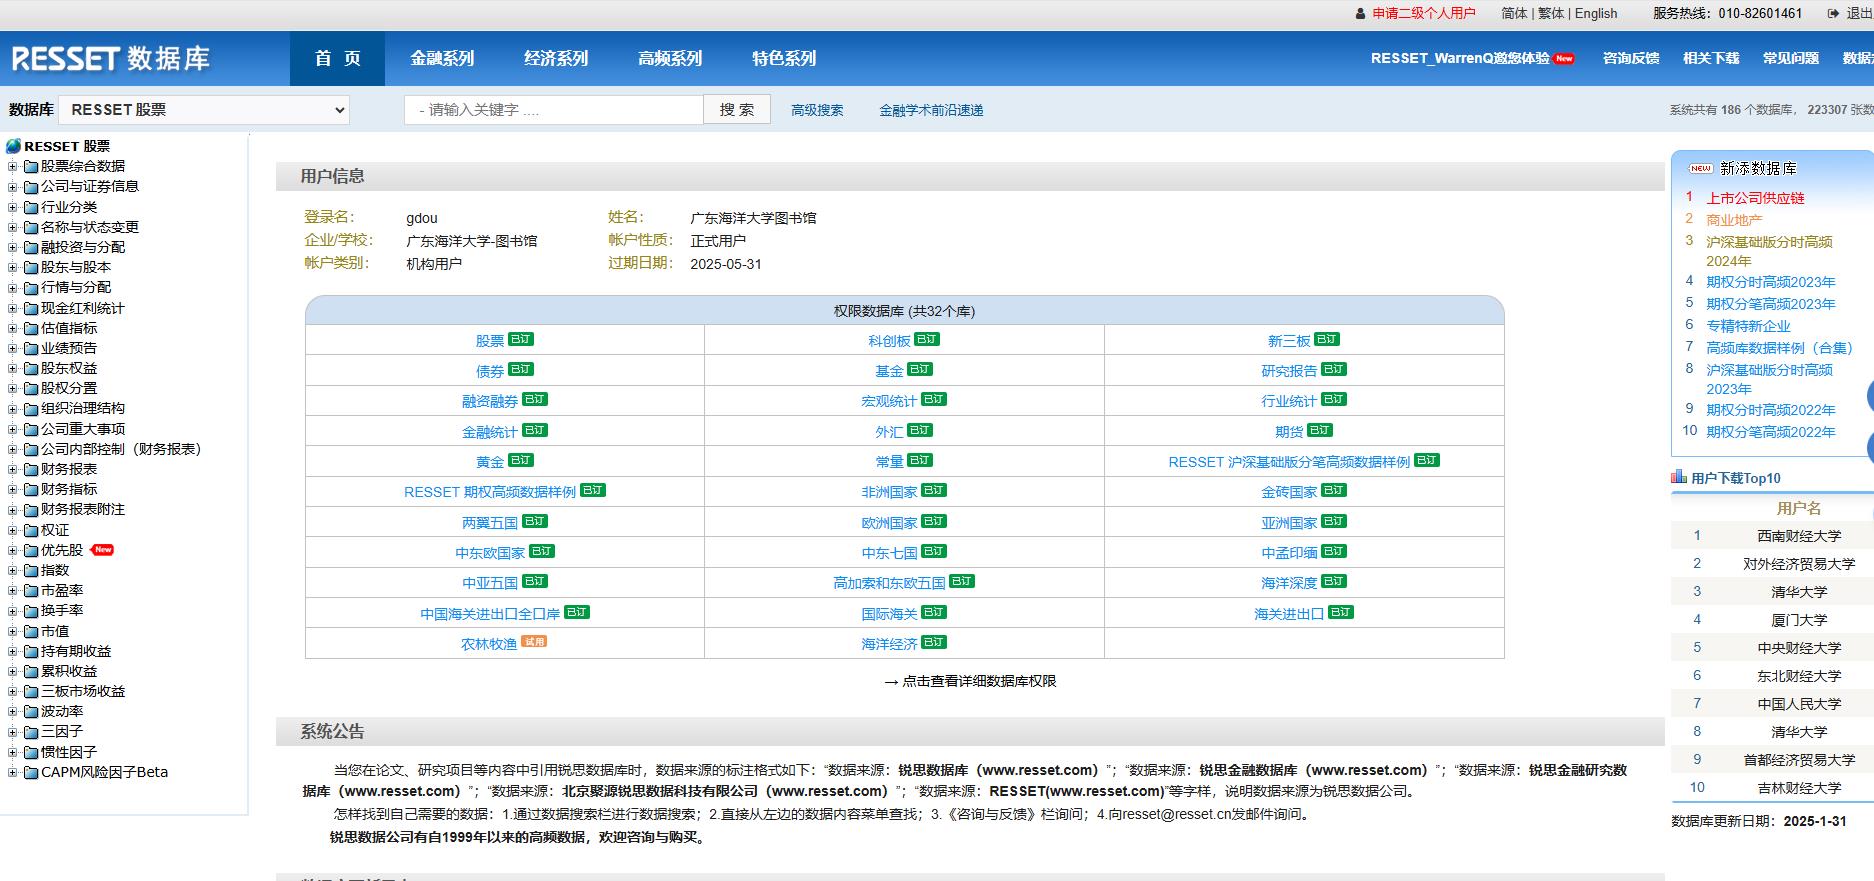Open the 中国海关进出口全口库 link

pos(490,614)
